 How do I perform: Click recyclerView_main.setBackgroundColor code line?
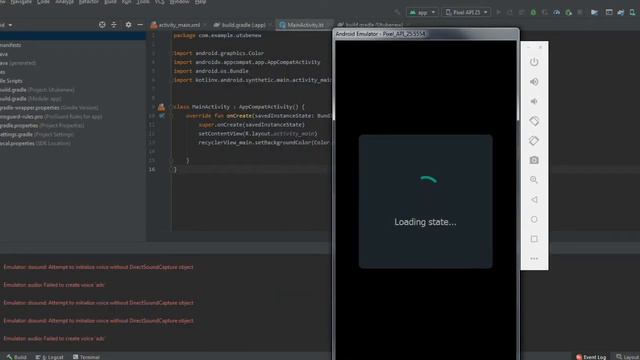pyautogui.click(x=264, y=142)
